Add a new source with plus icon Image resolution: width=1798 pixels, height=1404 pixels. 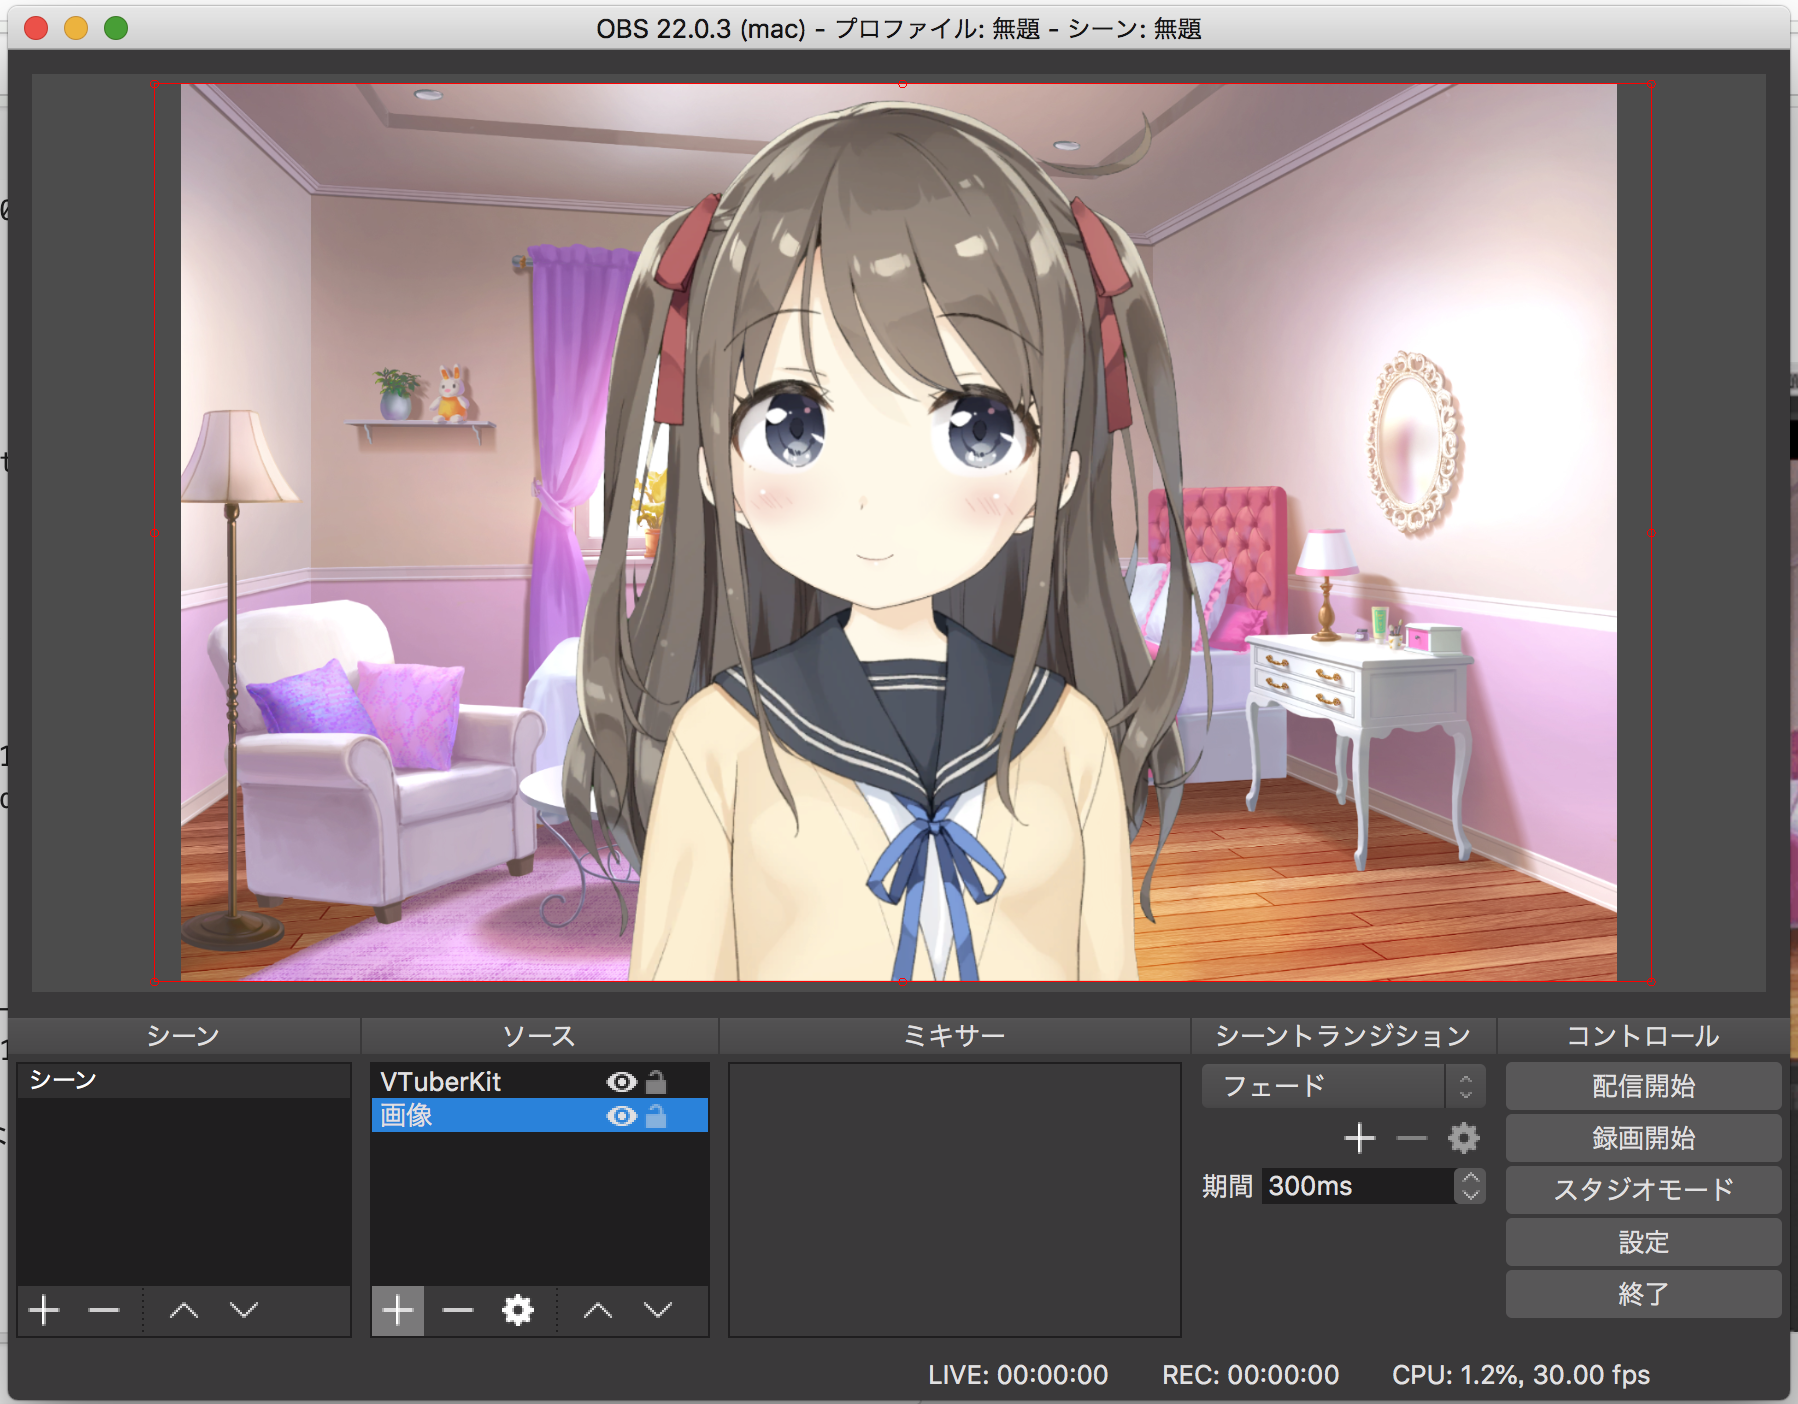click(398, 1310)
